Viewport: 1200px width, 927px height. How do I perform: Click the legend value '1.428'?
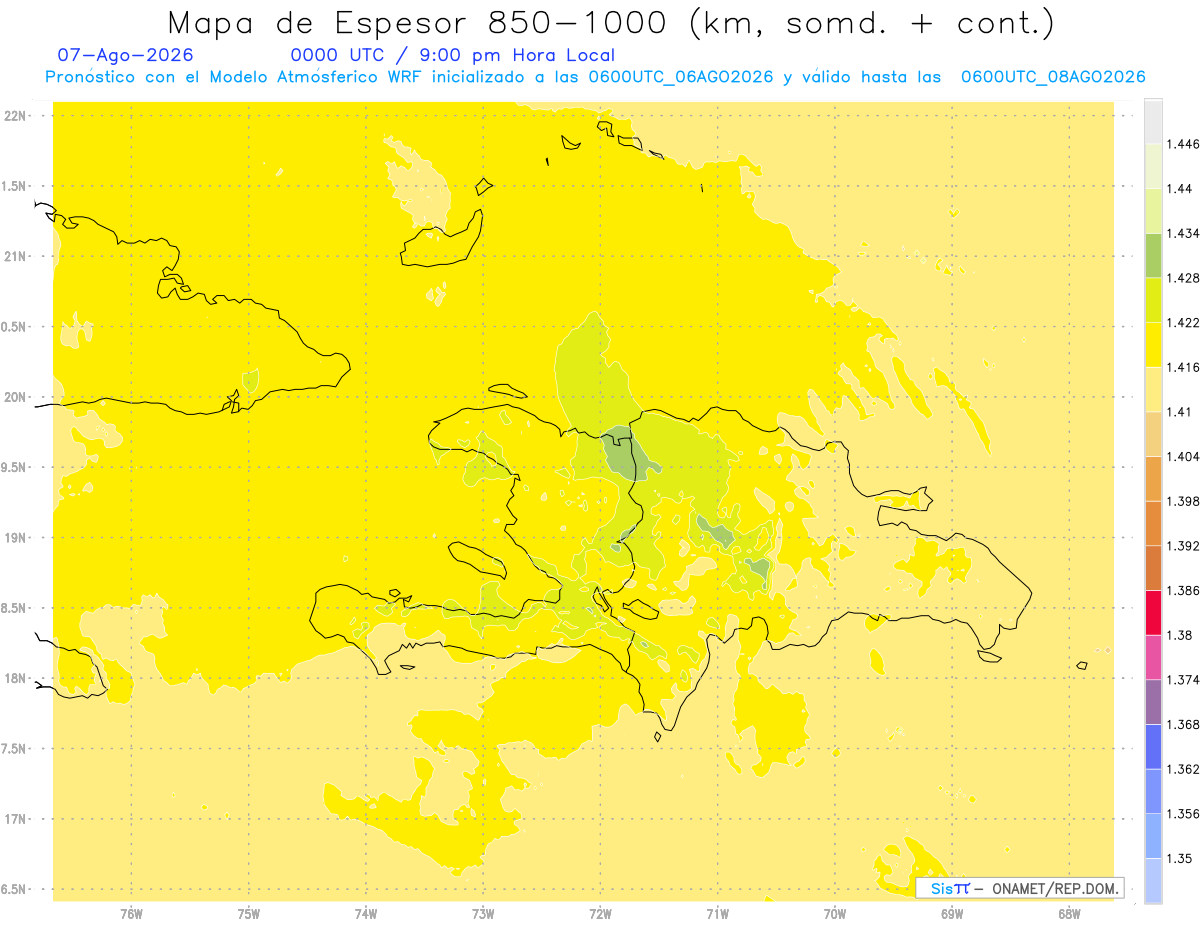click(1183, 278)
